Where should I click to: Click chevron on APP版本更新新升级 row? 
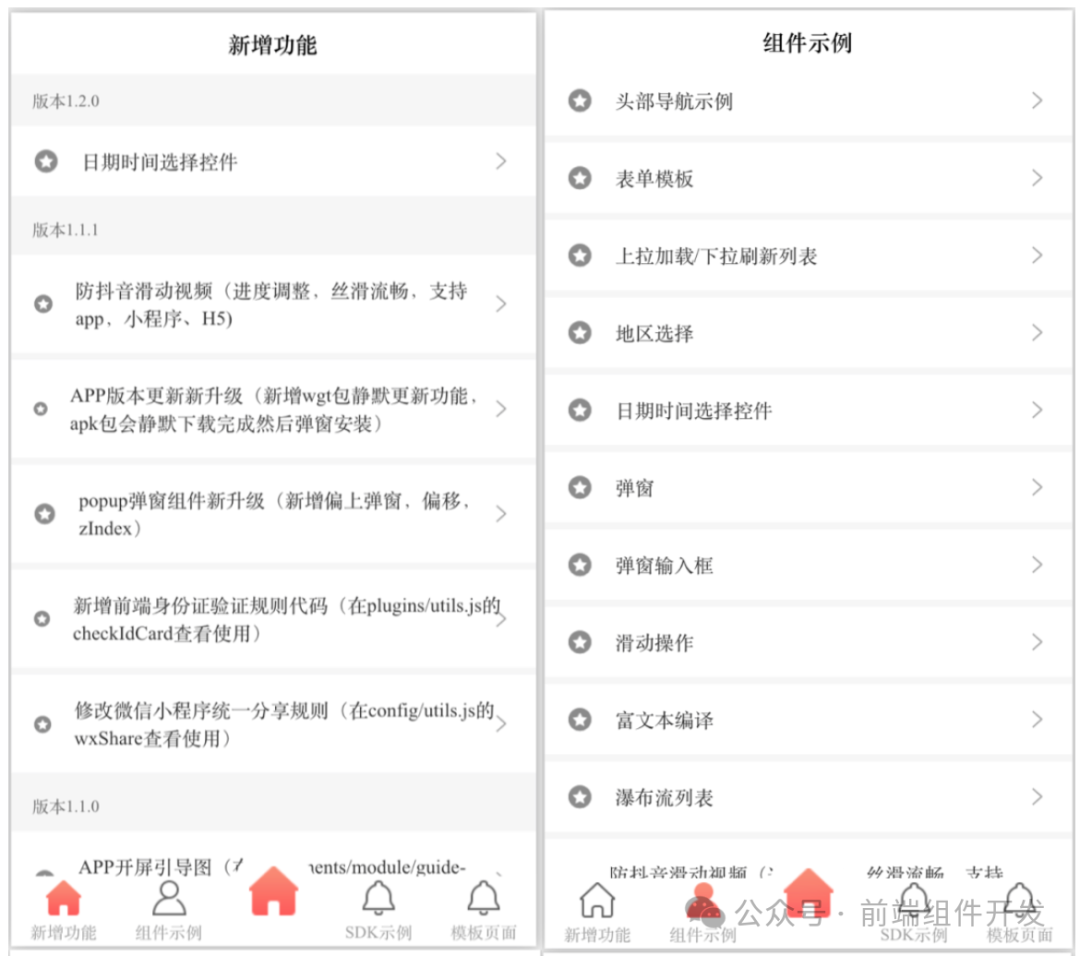coord(501,408)
